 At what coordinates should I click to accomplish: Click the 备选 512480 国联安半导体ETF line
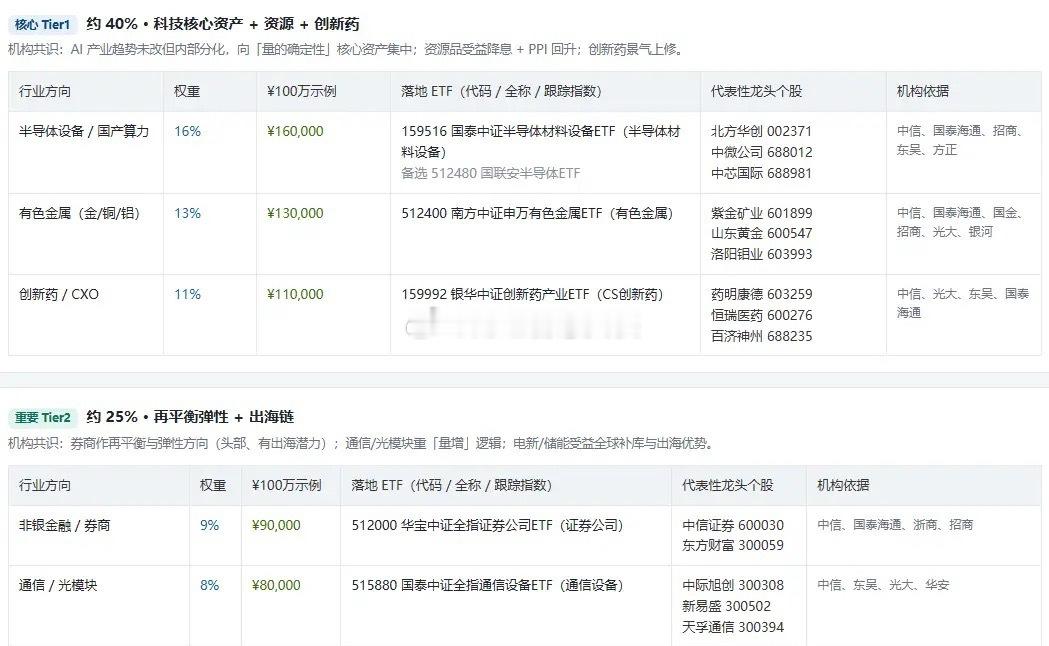[490, 173]
